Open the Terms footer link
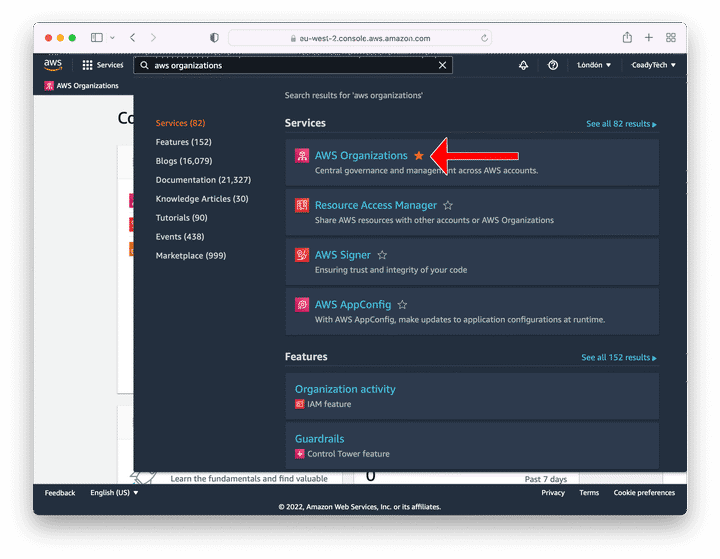720x559 pixels. 589,493
